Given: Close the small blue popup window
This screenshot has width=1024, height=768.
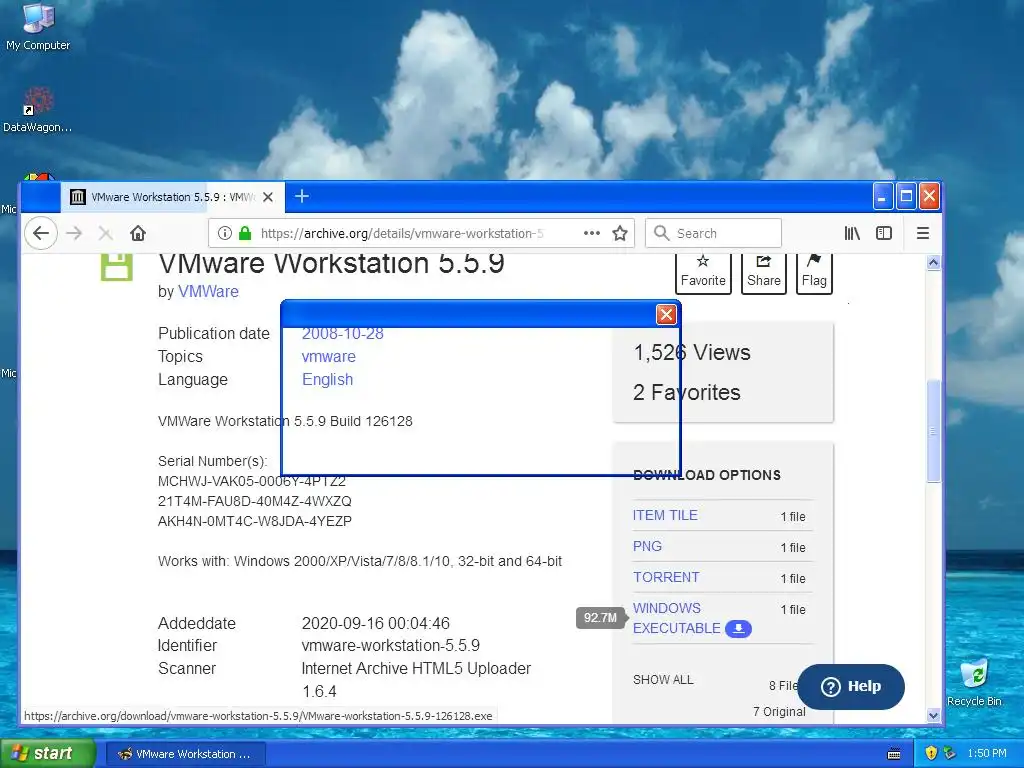Looking at the screenshot, I should (666, 315).
